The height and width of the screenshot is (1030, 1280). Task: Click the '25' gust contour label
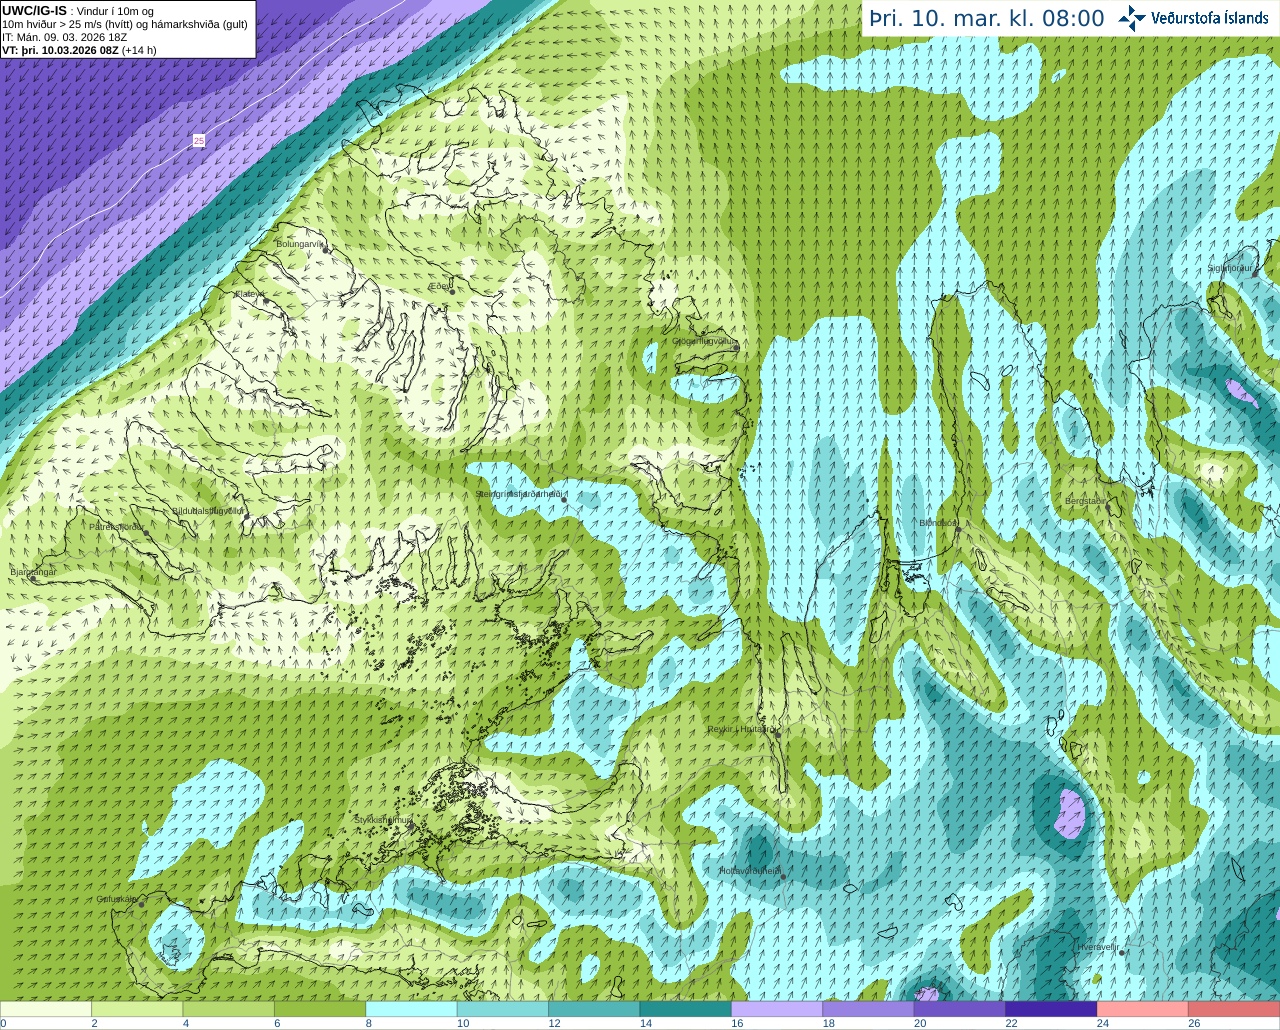click(199, 141)
